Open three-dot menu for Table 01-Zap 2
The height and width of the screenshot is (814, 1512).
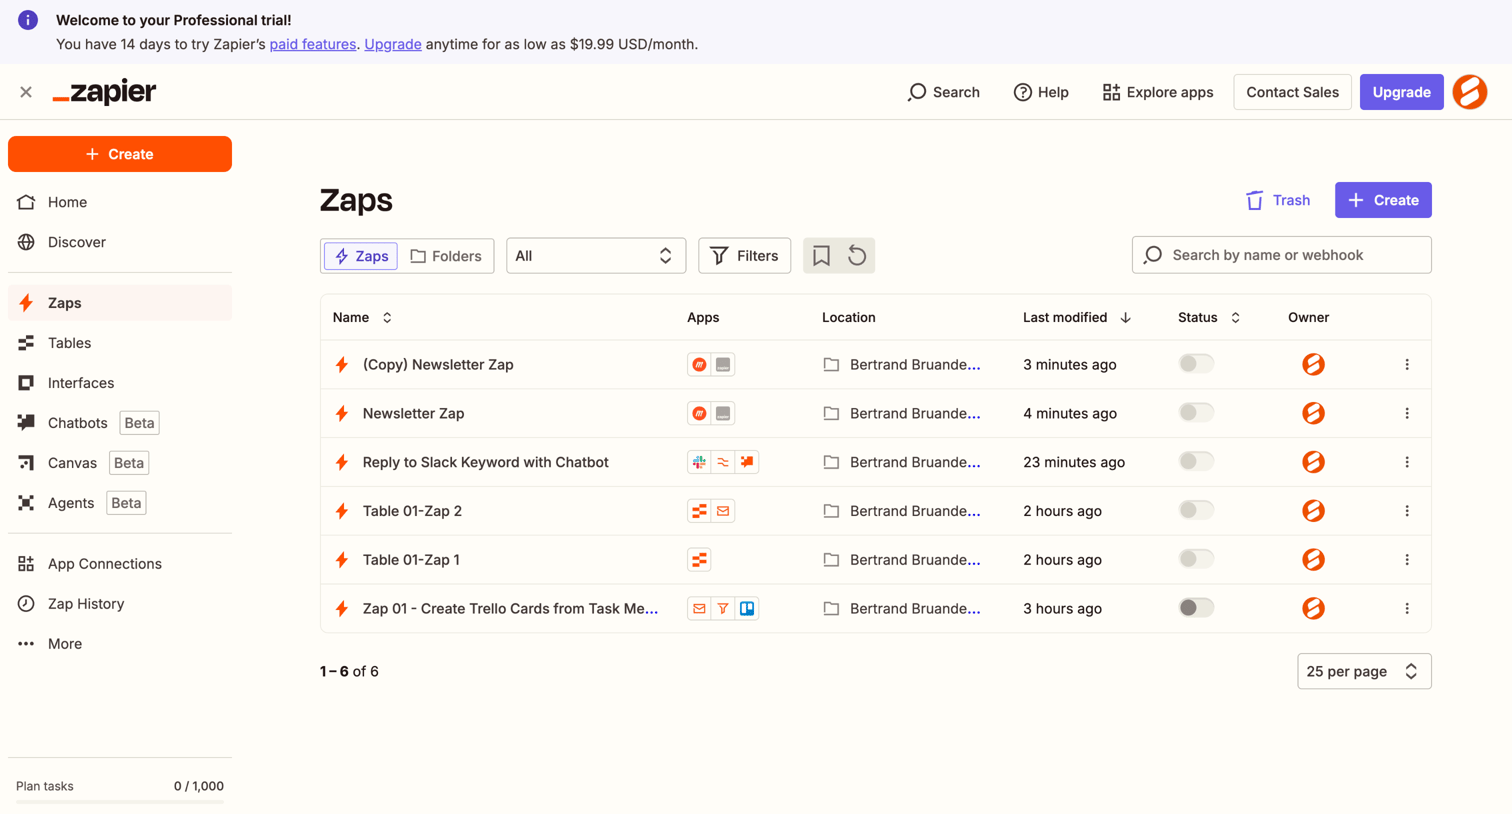point(1407,511)
